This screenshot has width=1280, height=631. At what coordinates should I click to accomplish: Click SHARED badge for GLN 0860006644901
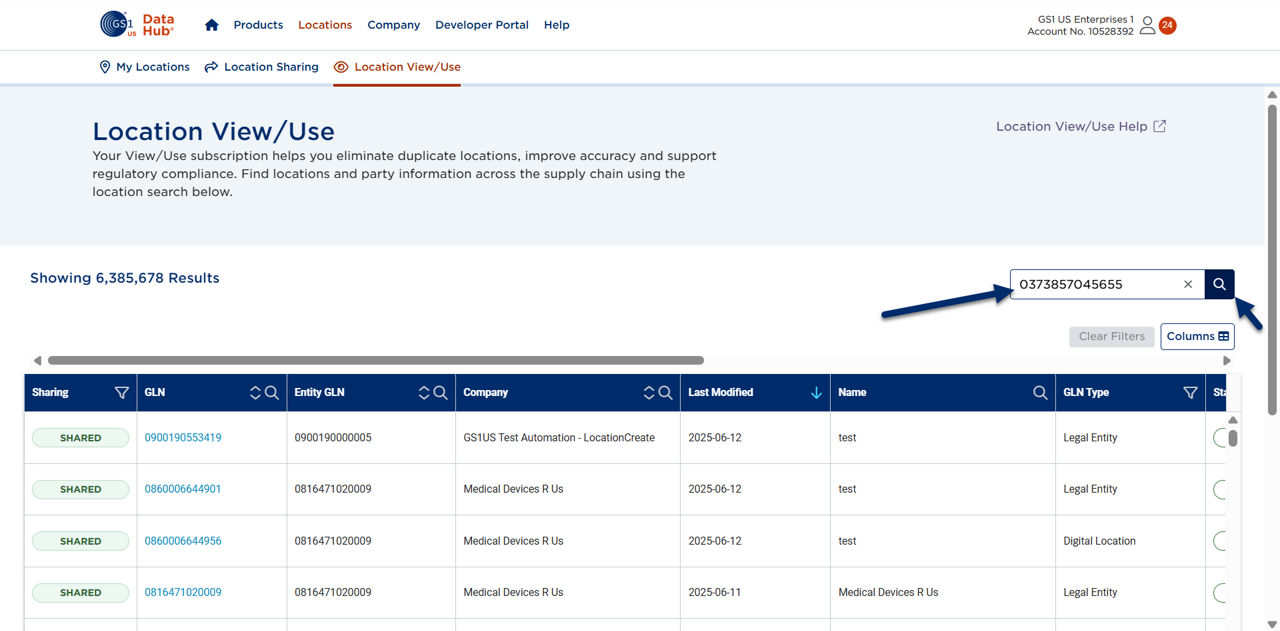click(x=80, y=489)
